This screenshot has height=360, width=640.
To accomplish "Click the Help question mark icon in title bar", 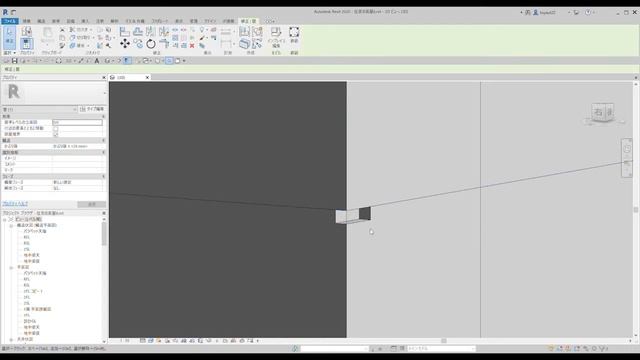I will click(x=588, y=12).
